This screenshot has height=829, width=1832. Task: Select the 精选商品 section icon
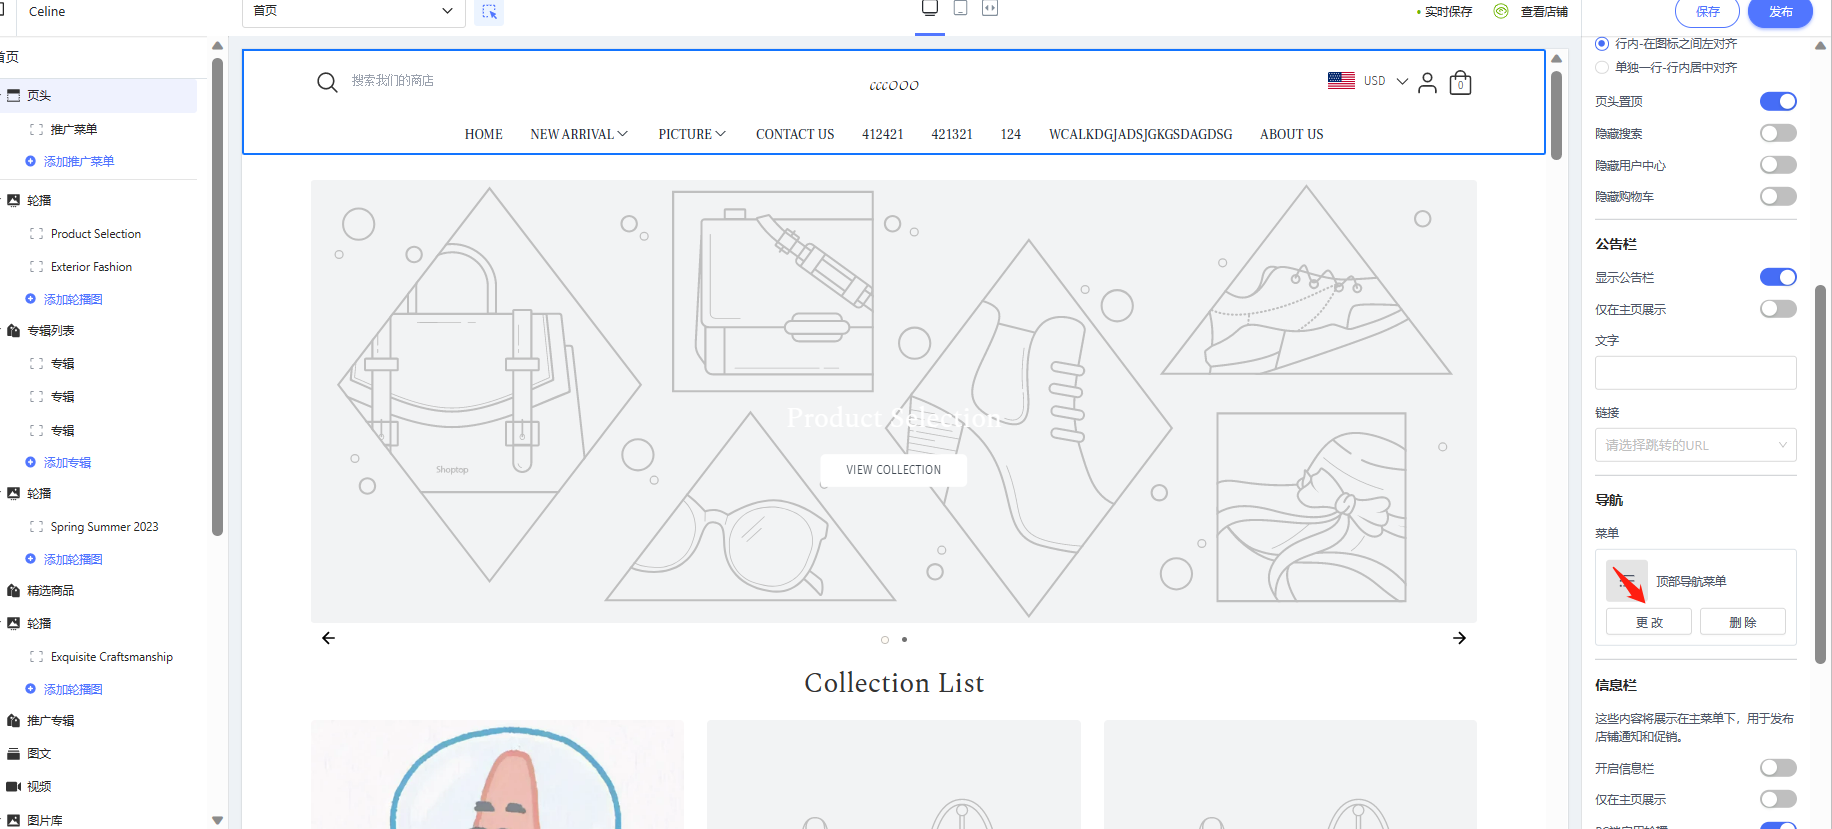(14, 590)
